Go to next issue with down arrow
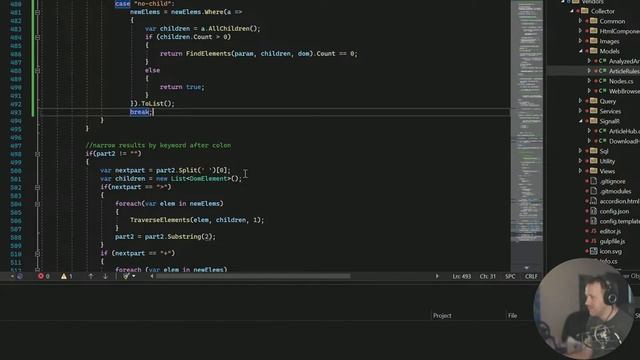The width and height of the screenshot is (640, 360). pos(105,276)
